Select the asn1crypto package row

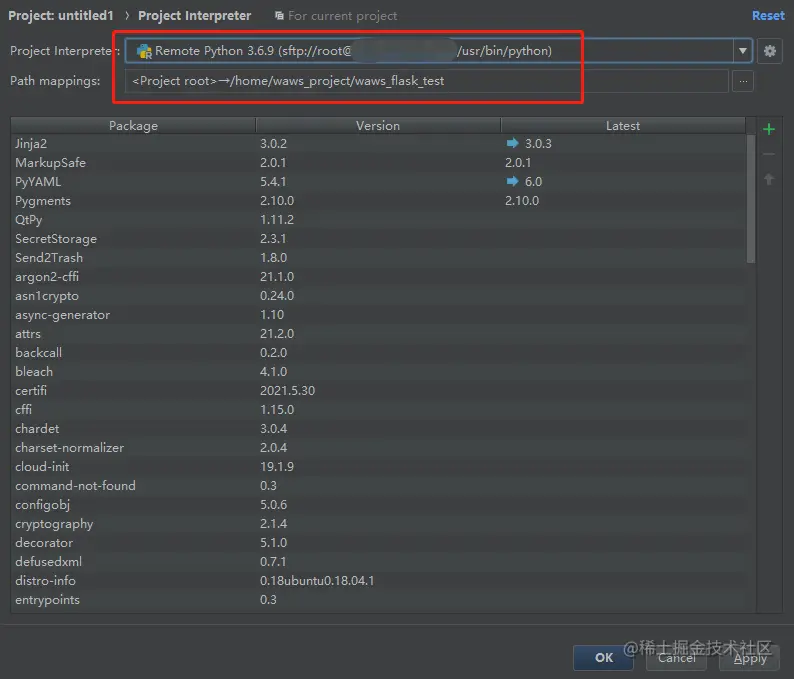378,295
